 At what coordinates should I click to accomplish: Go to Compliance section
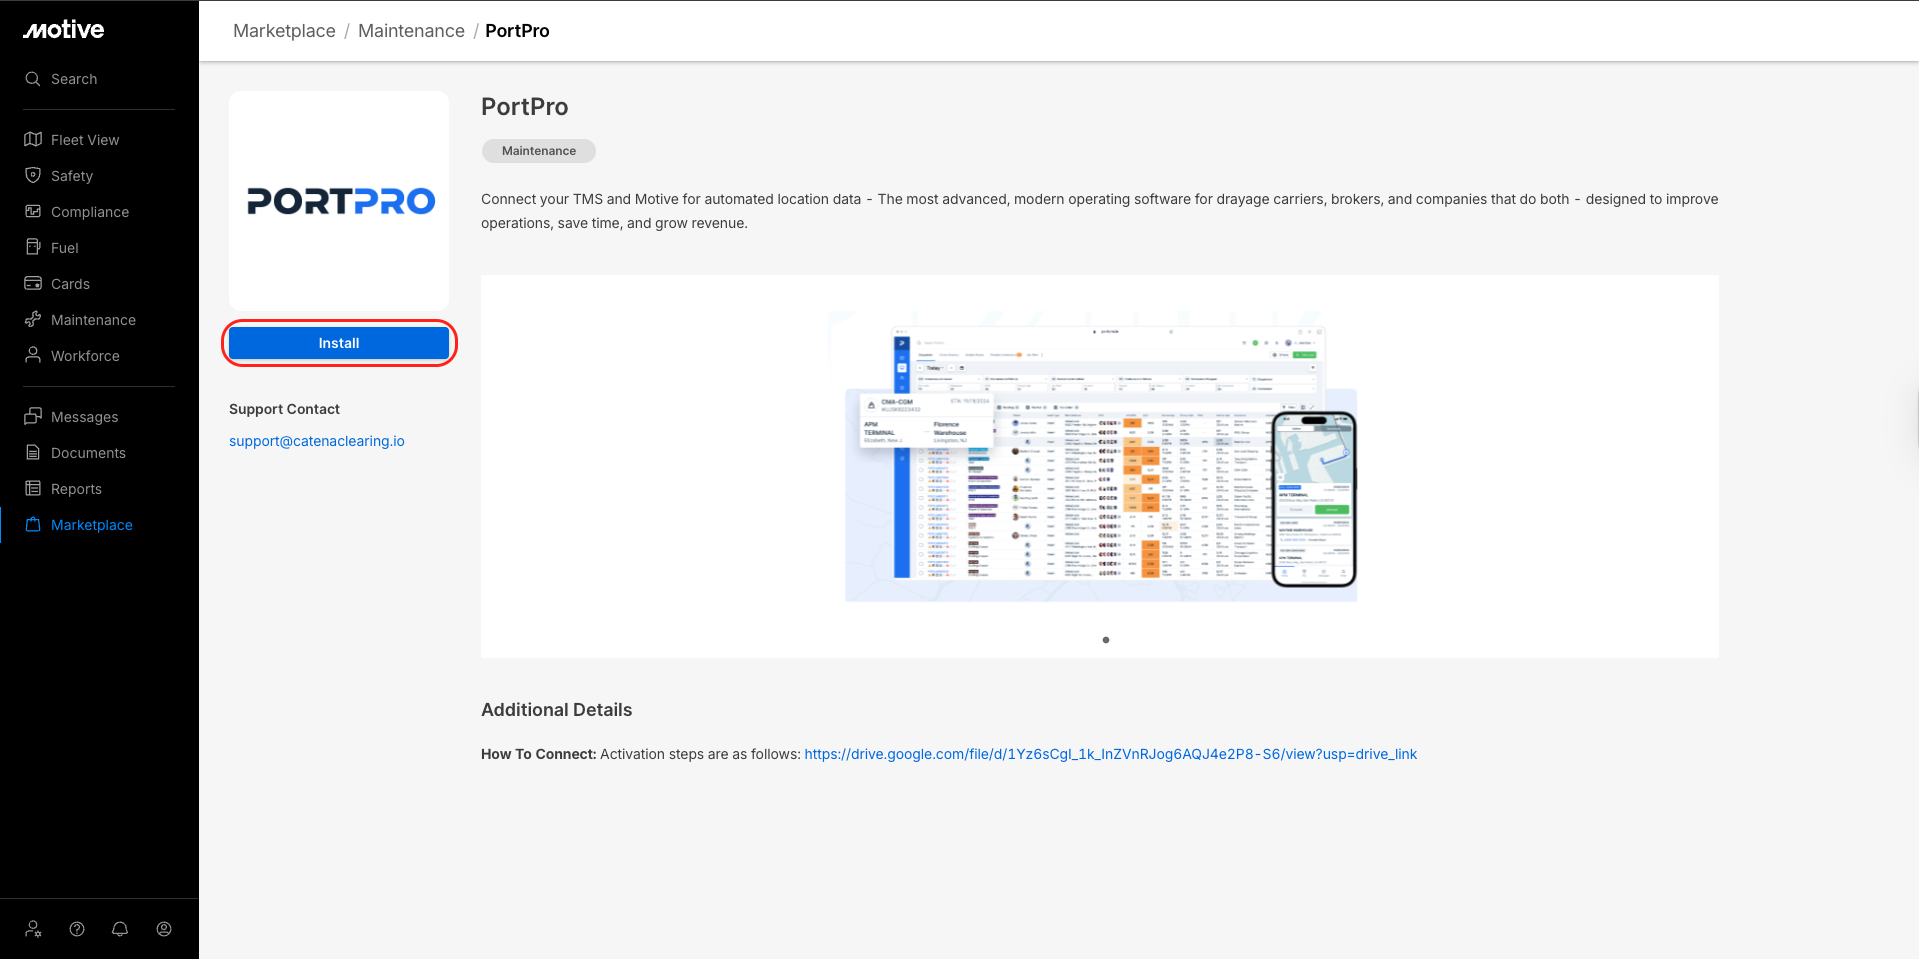[x=89, y=212]
